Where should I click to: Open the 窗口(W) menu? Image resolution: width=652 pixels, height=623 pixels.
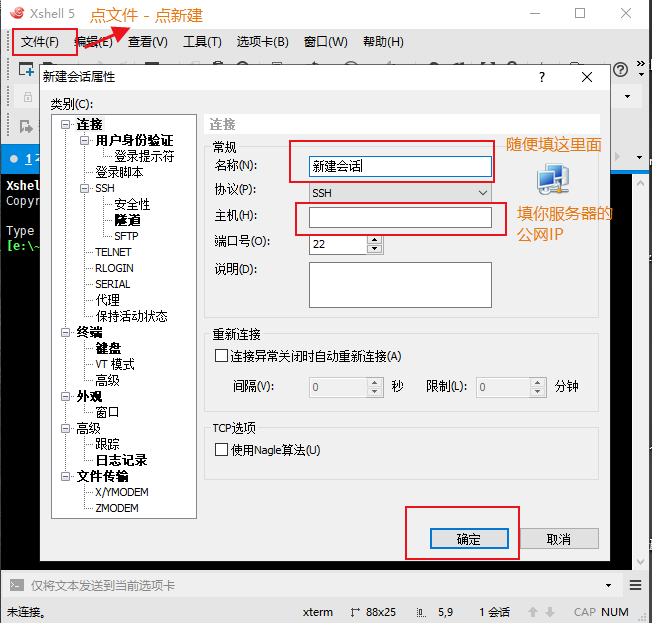pos(326,42)
